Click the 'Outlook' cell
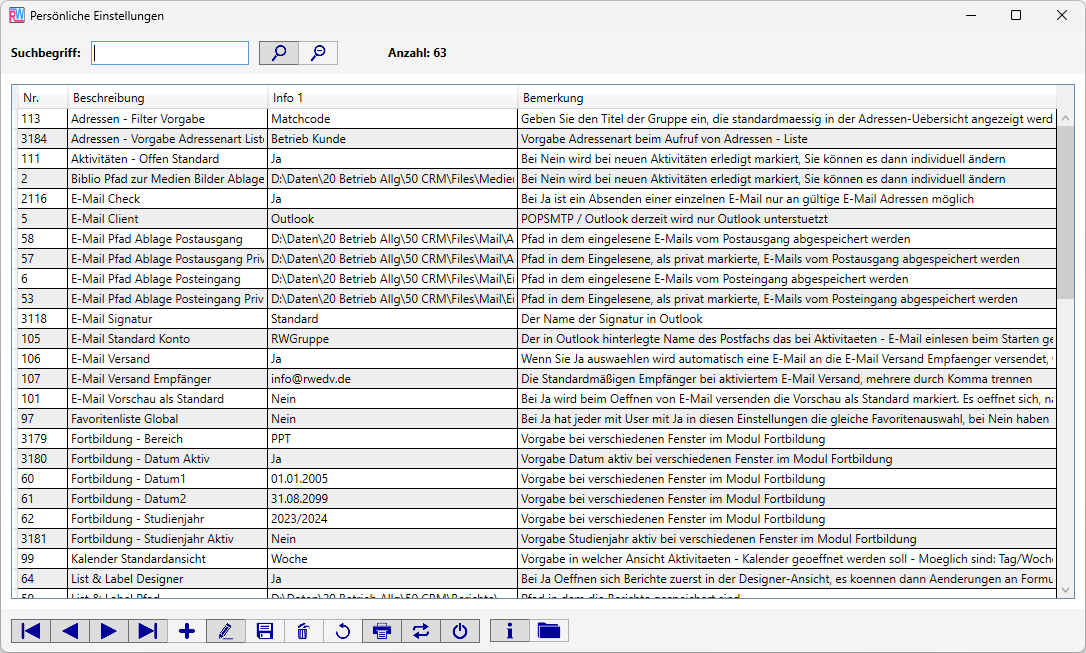The width and height of the screenshot is (1086, 653). [393, 219]
